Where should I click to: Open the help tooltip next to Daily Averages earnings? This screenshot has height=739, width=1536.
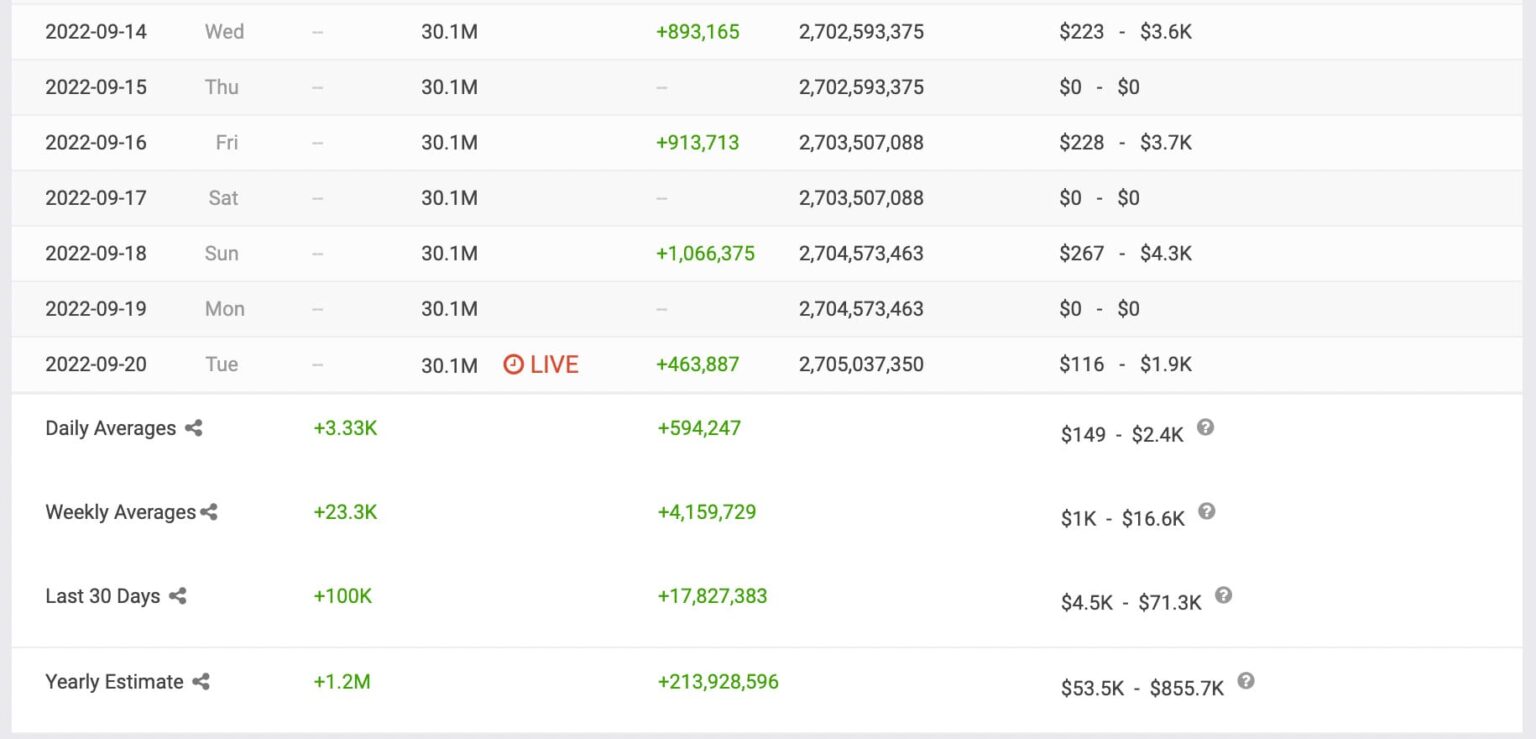[1205, 426]
